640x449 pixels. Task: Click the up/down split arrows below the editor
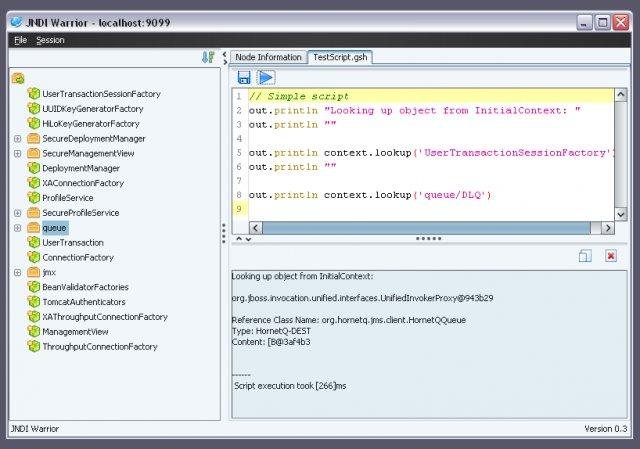pos(243,239)
